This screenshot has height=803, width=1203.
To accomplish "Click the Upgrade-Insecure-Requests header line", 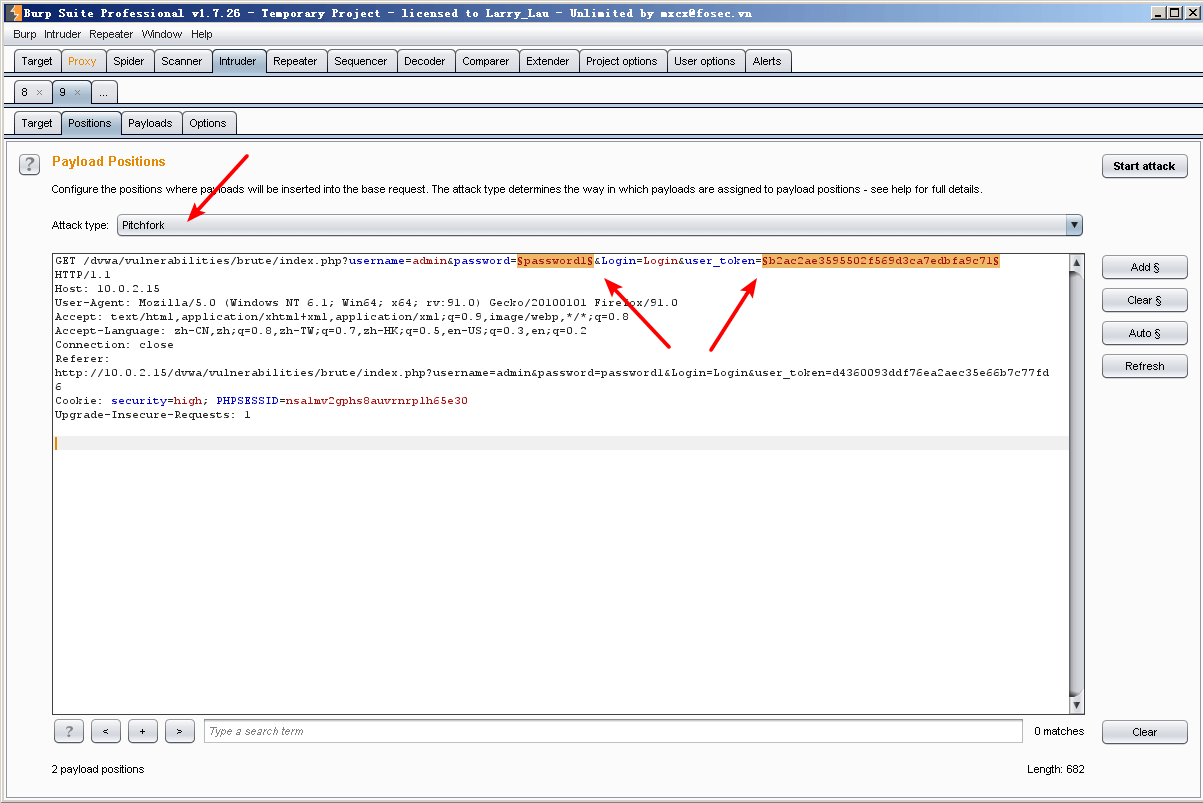I will (x=152, y=415).
